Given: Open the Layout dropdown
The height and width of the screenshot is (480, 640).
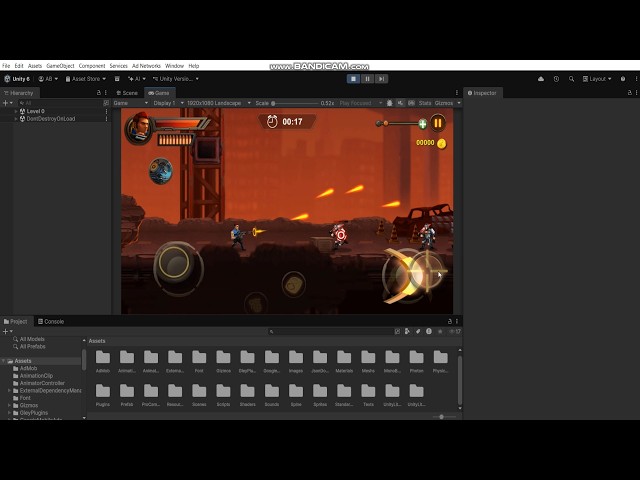Looking at the screenshot, I should click(597, 79).
